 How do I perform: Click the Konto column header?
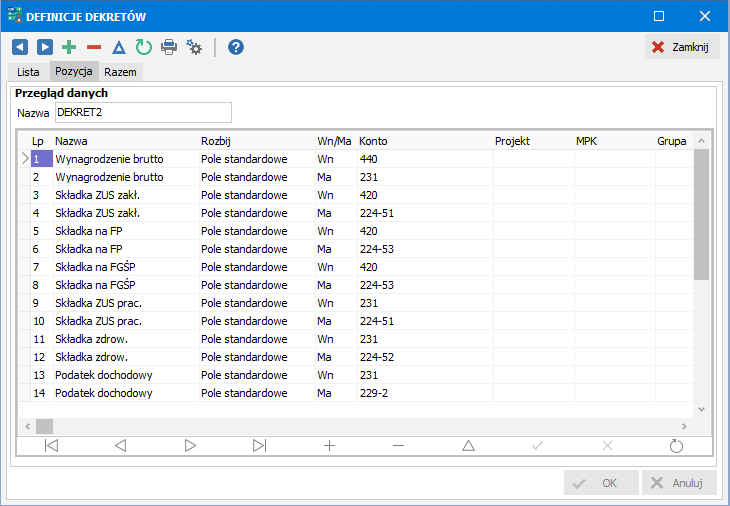[x=425, y=141]
